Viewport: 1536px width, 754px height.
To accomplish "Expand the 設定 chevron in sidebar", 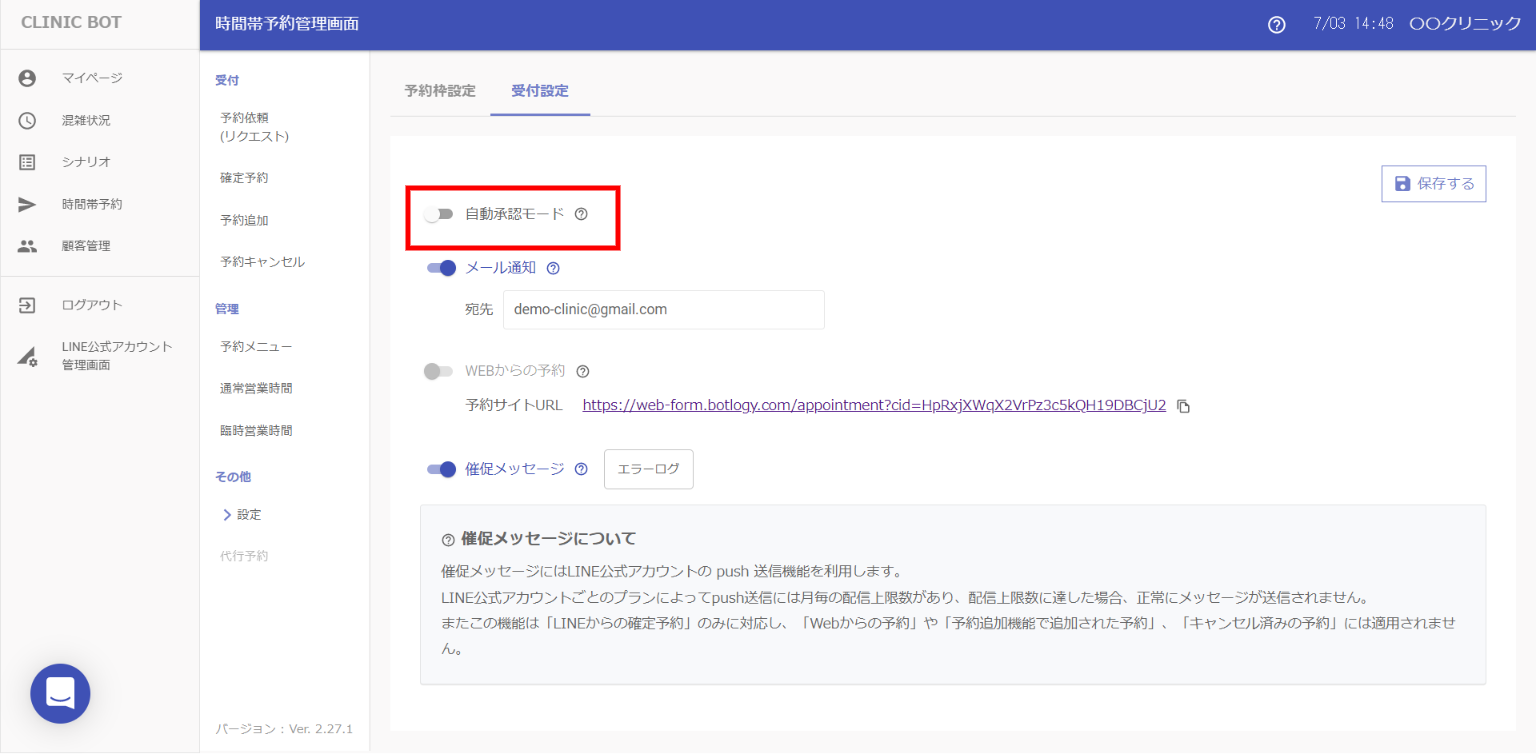I will pyautogui.click(x=227, y=515).
